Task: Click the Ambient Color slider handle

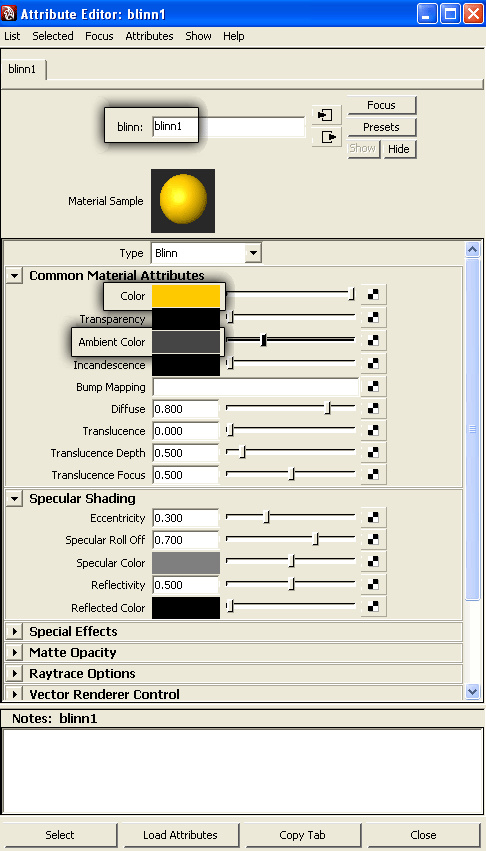Action: pyautogui.click(x=263, y=340)
